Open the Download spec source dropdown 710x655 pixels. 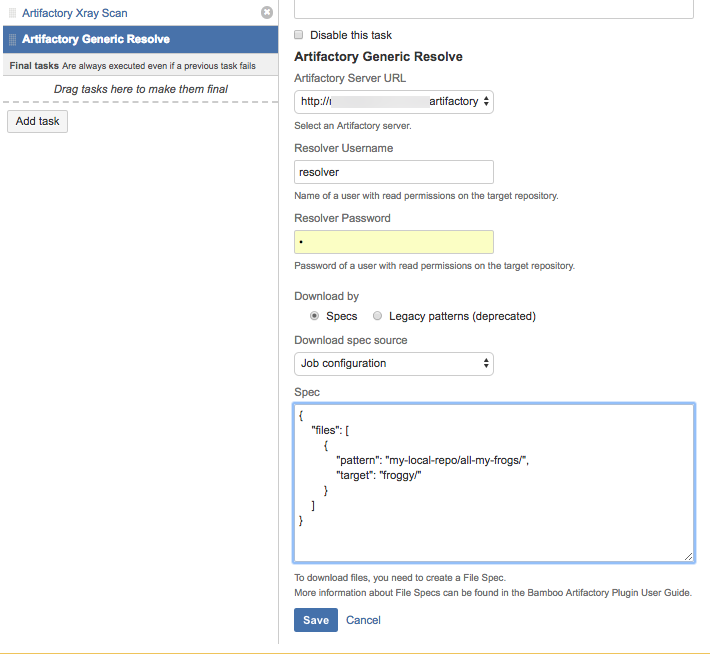coord(394,363)
